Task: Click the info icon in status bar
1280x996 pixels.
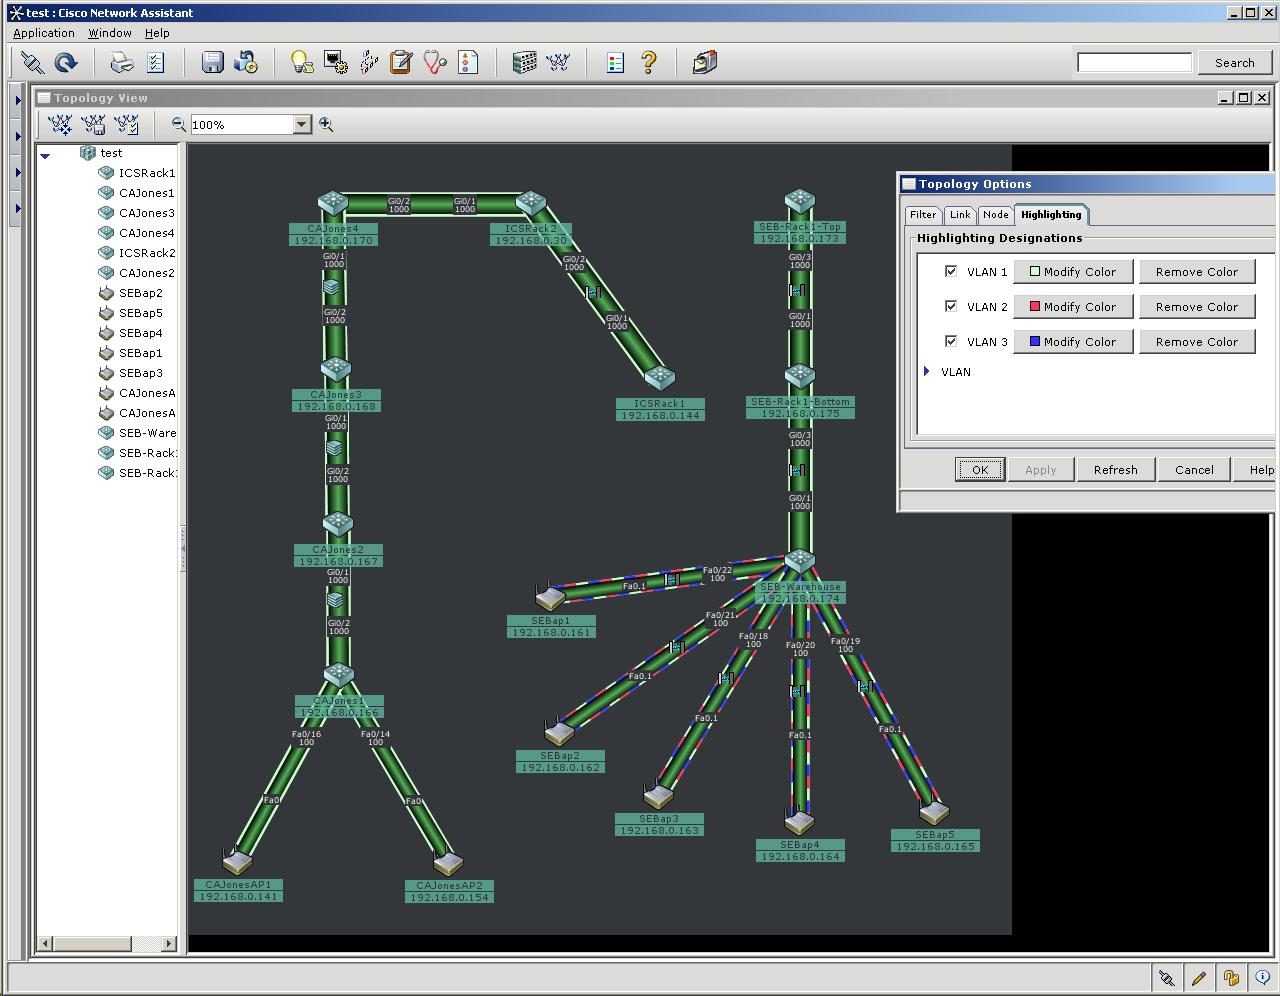Action: [1262, 978]
